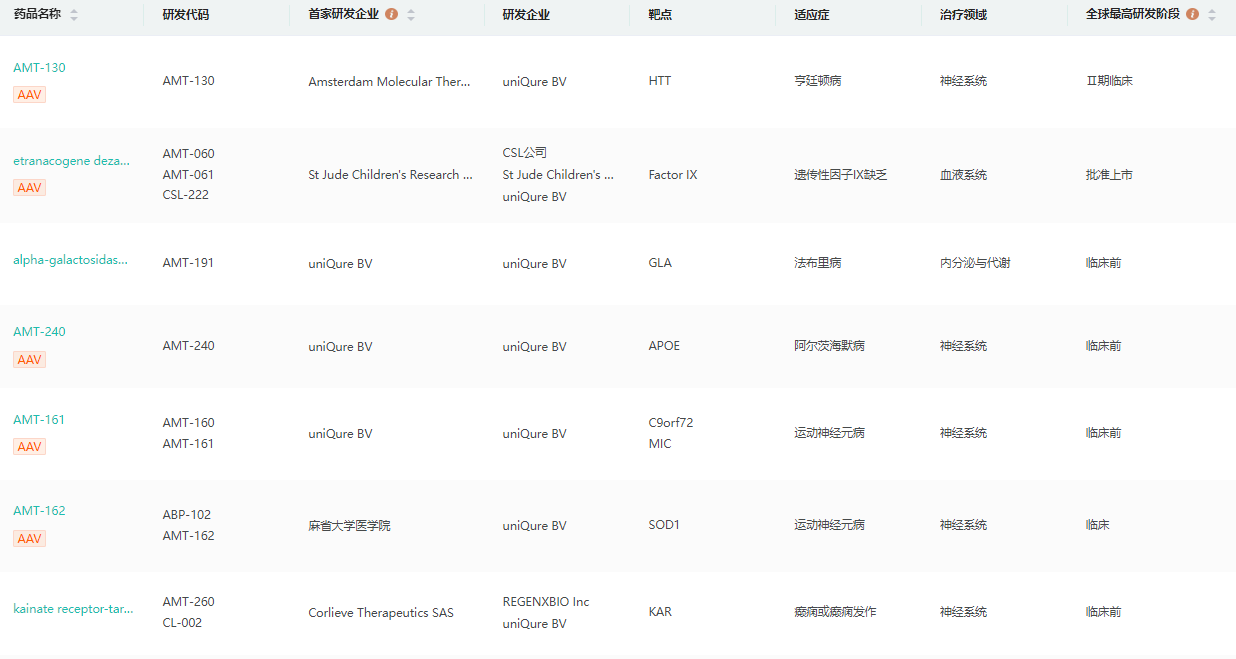Viewport: 1236px width, 659px height.
Task: Open the AMT-240 drug link
Action: [39, 332]
